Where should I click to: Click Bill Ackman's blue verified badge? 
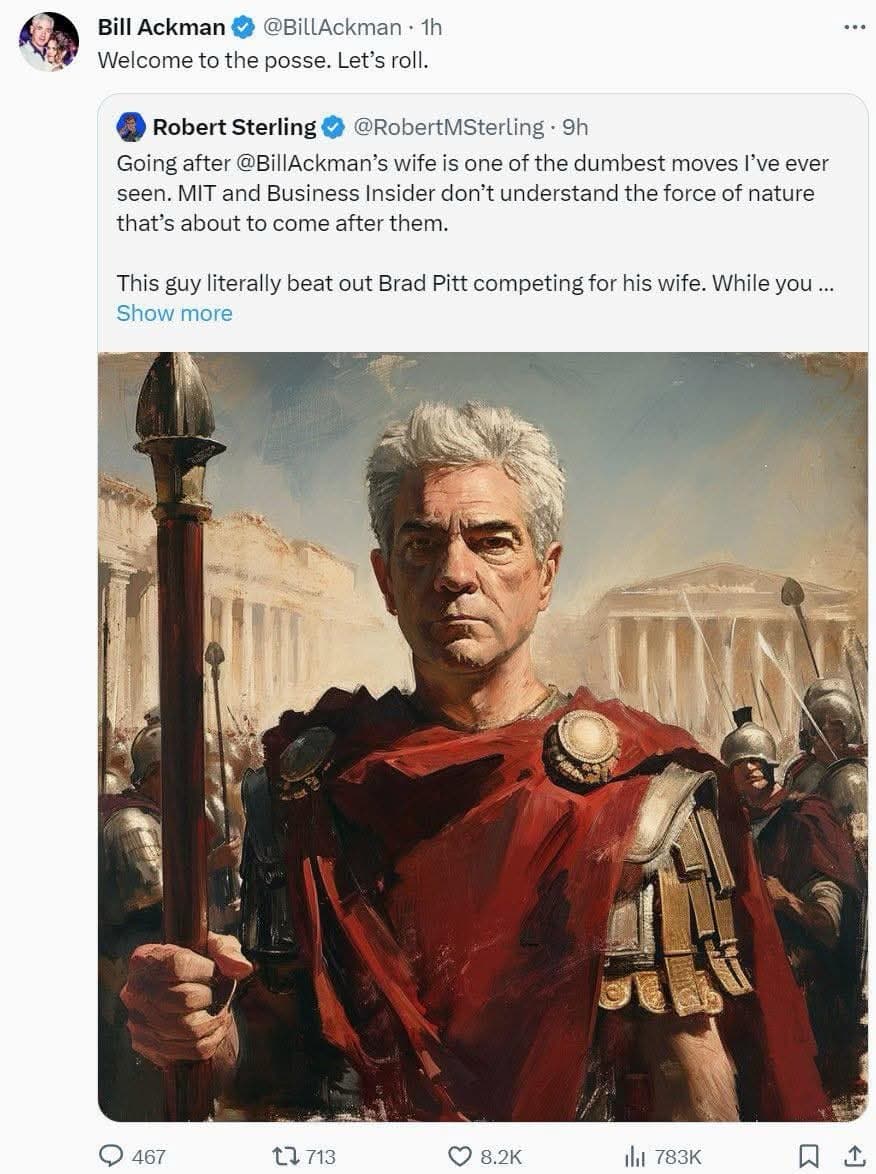coord(243,28)
